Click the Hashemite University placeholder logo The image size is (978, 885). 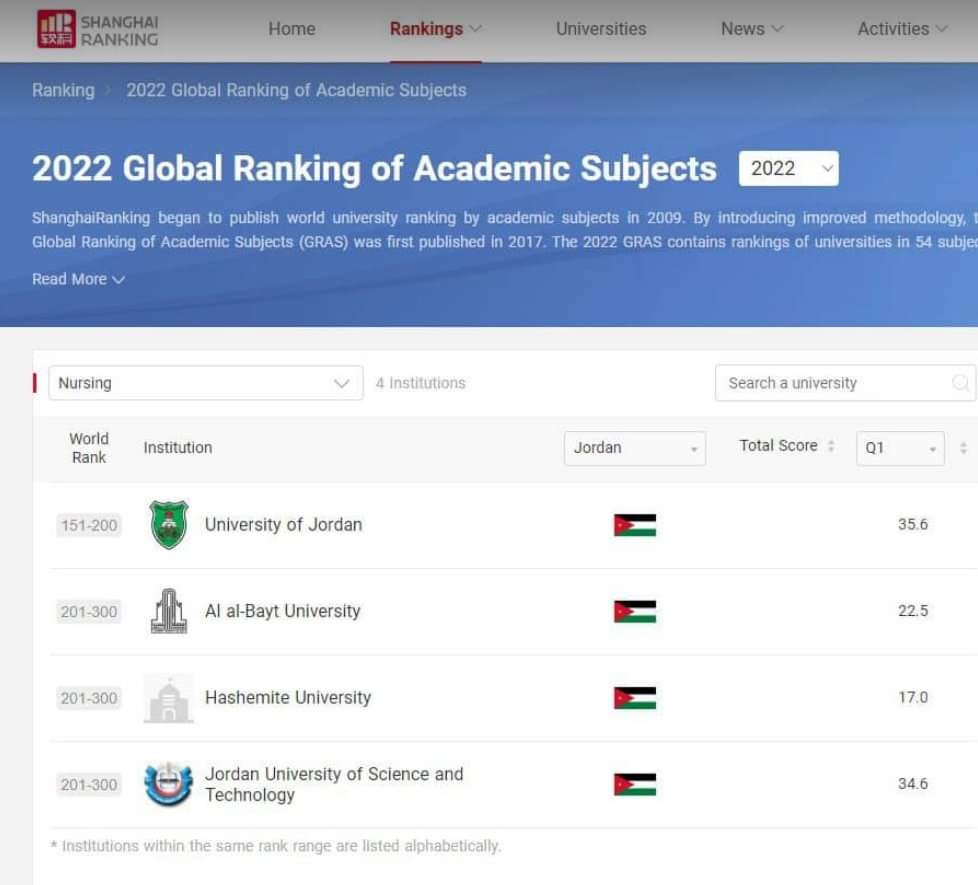168,698
